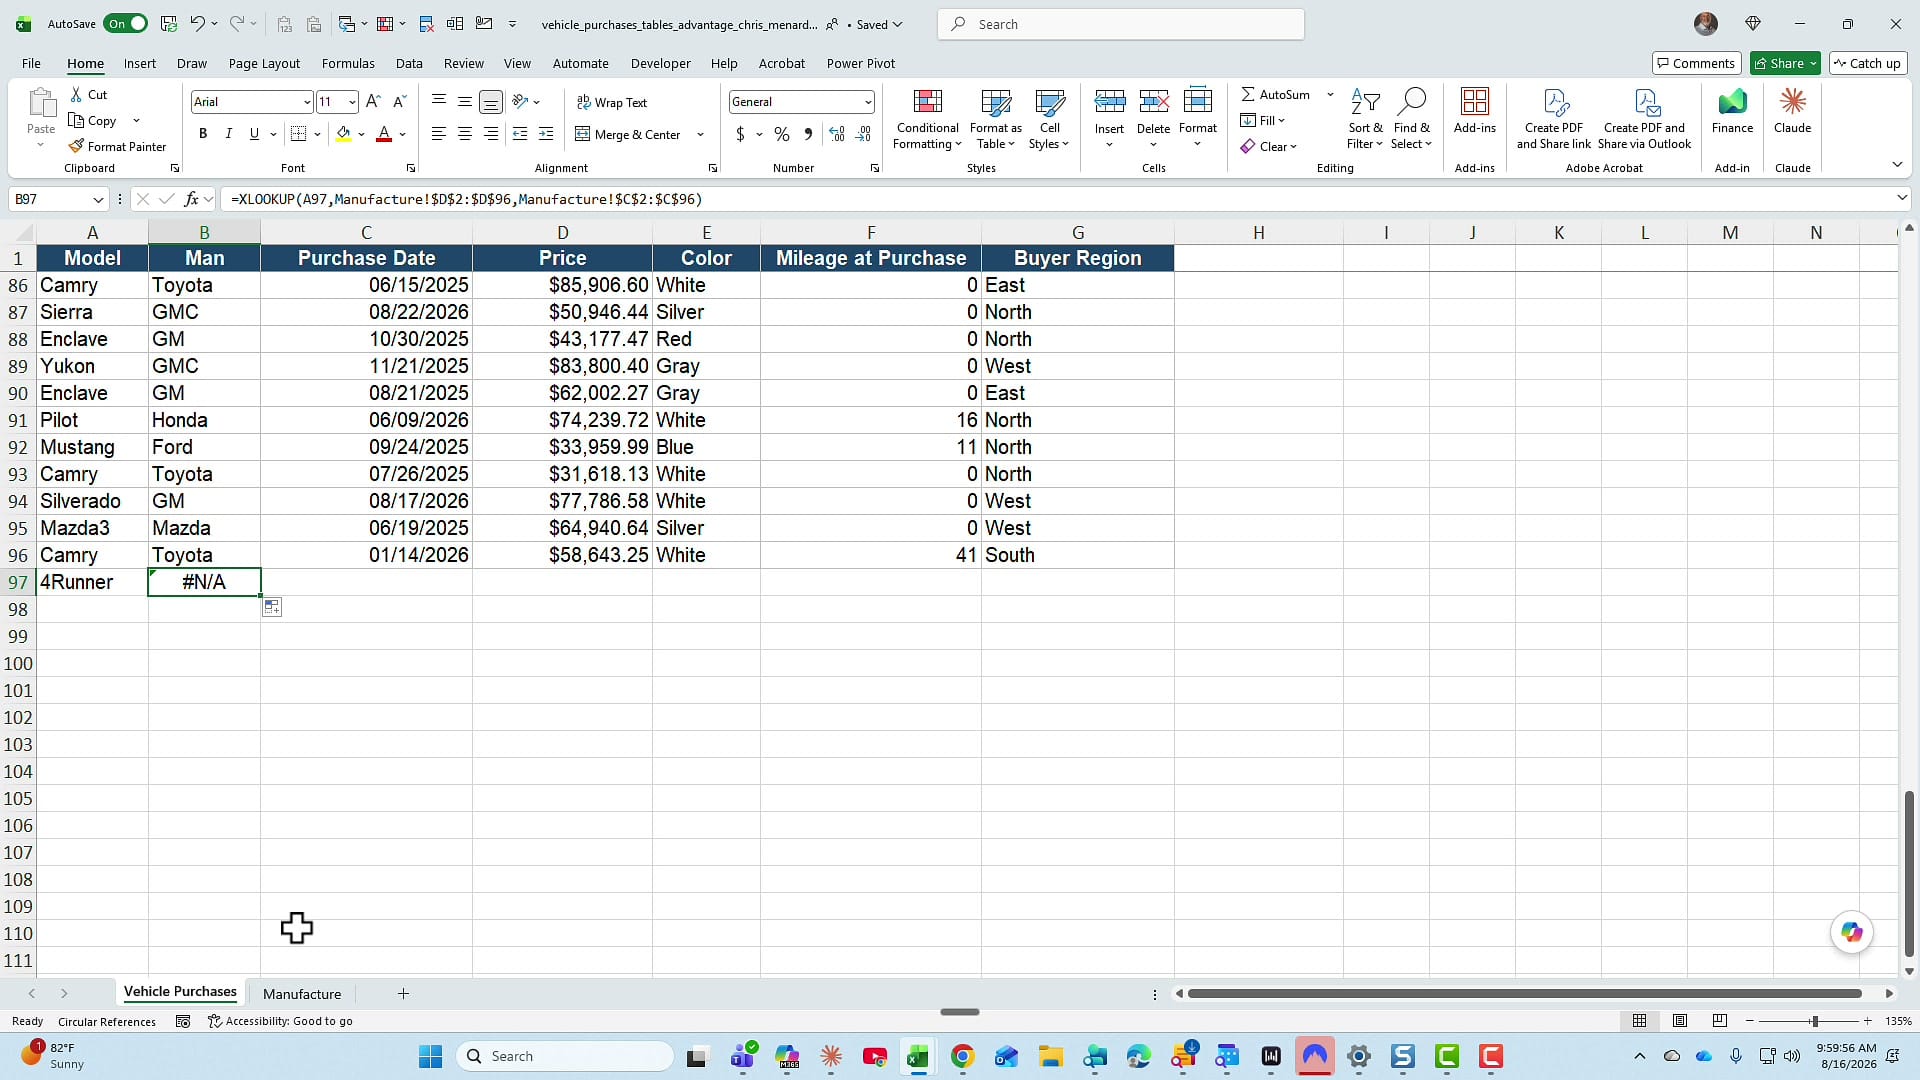This screenshot has height=1080, width=1920.
Task: Open the Power Pivot tab
Action: (861, 63)
